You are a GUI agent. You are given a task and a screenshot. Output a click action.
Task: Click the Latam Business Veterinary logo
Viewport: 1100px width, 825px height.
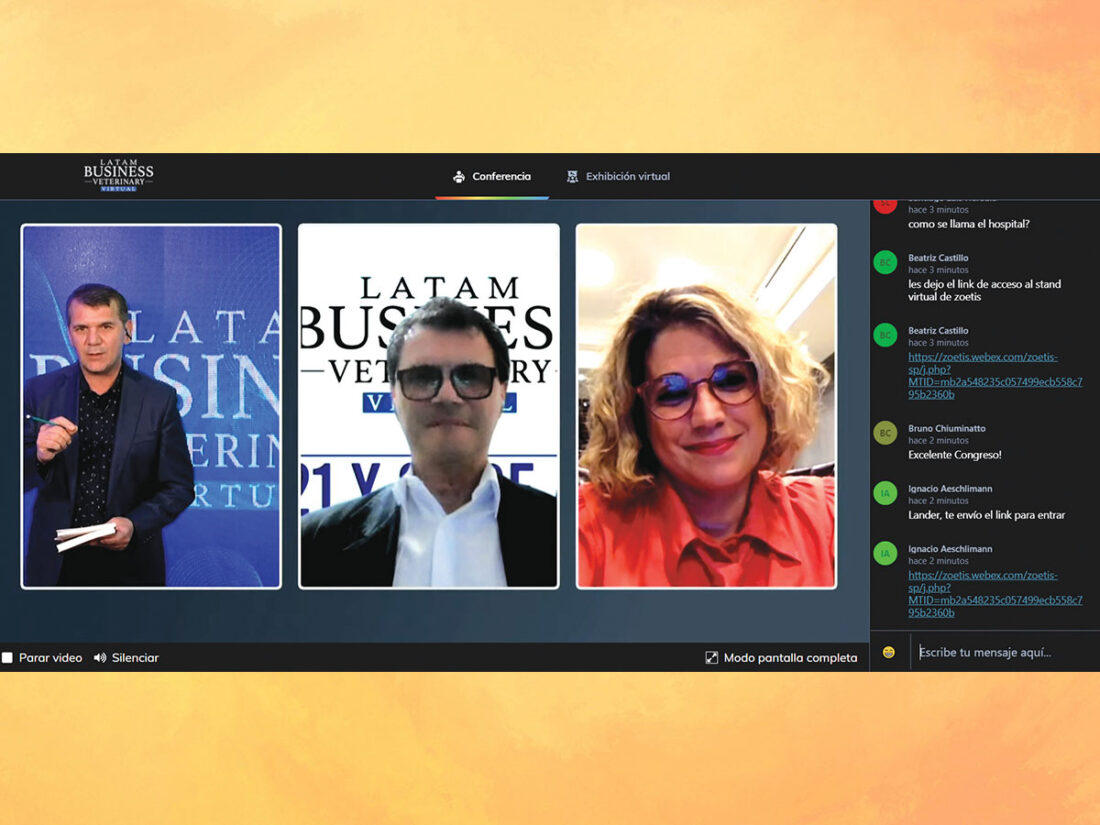118,175
